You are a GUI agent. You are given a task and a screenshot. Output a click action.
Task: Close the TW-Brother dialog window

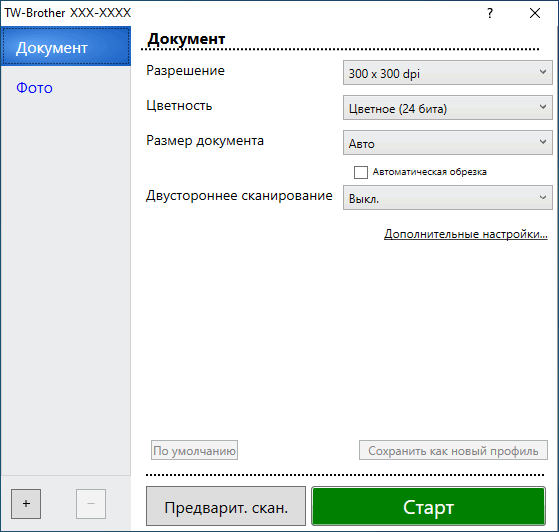[534, 13]
